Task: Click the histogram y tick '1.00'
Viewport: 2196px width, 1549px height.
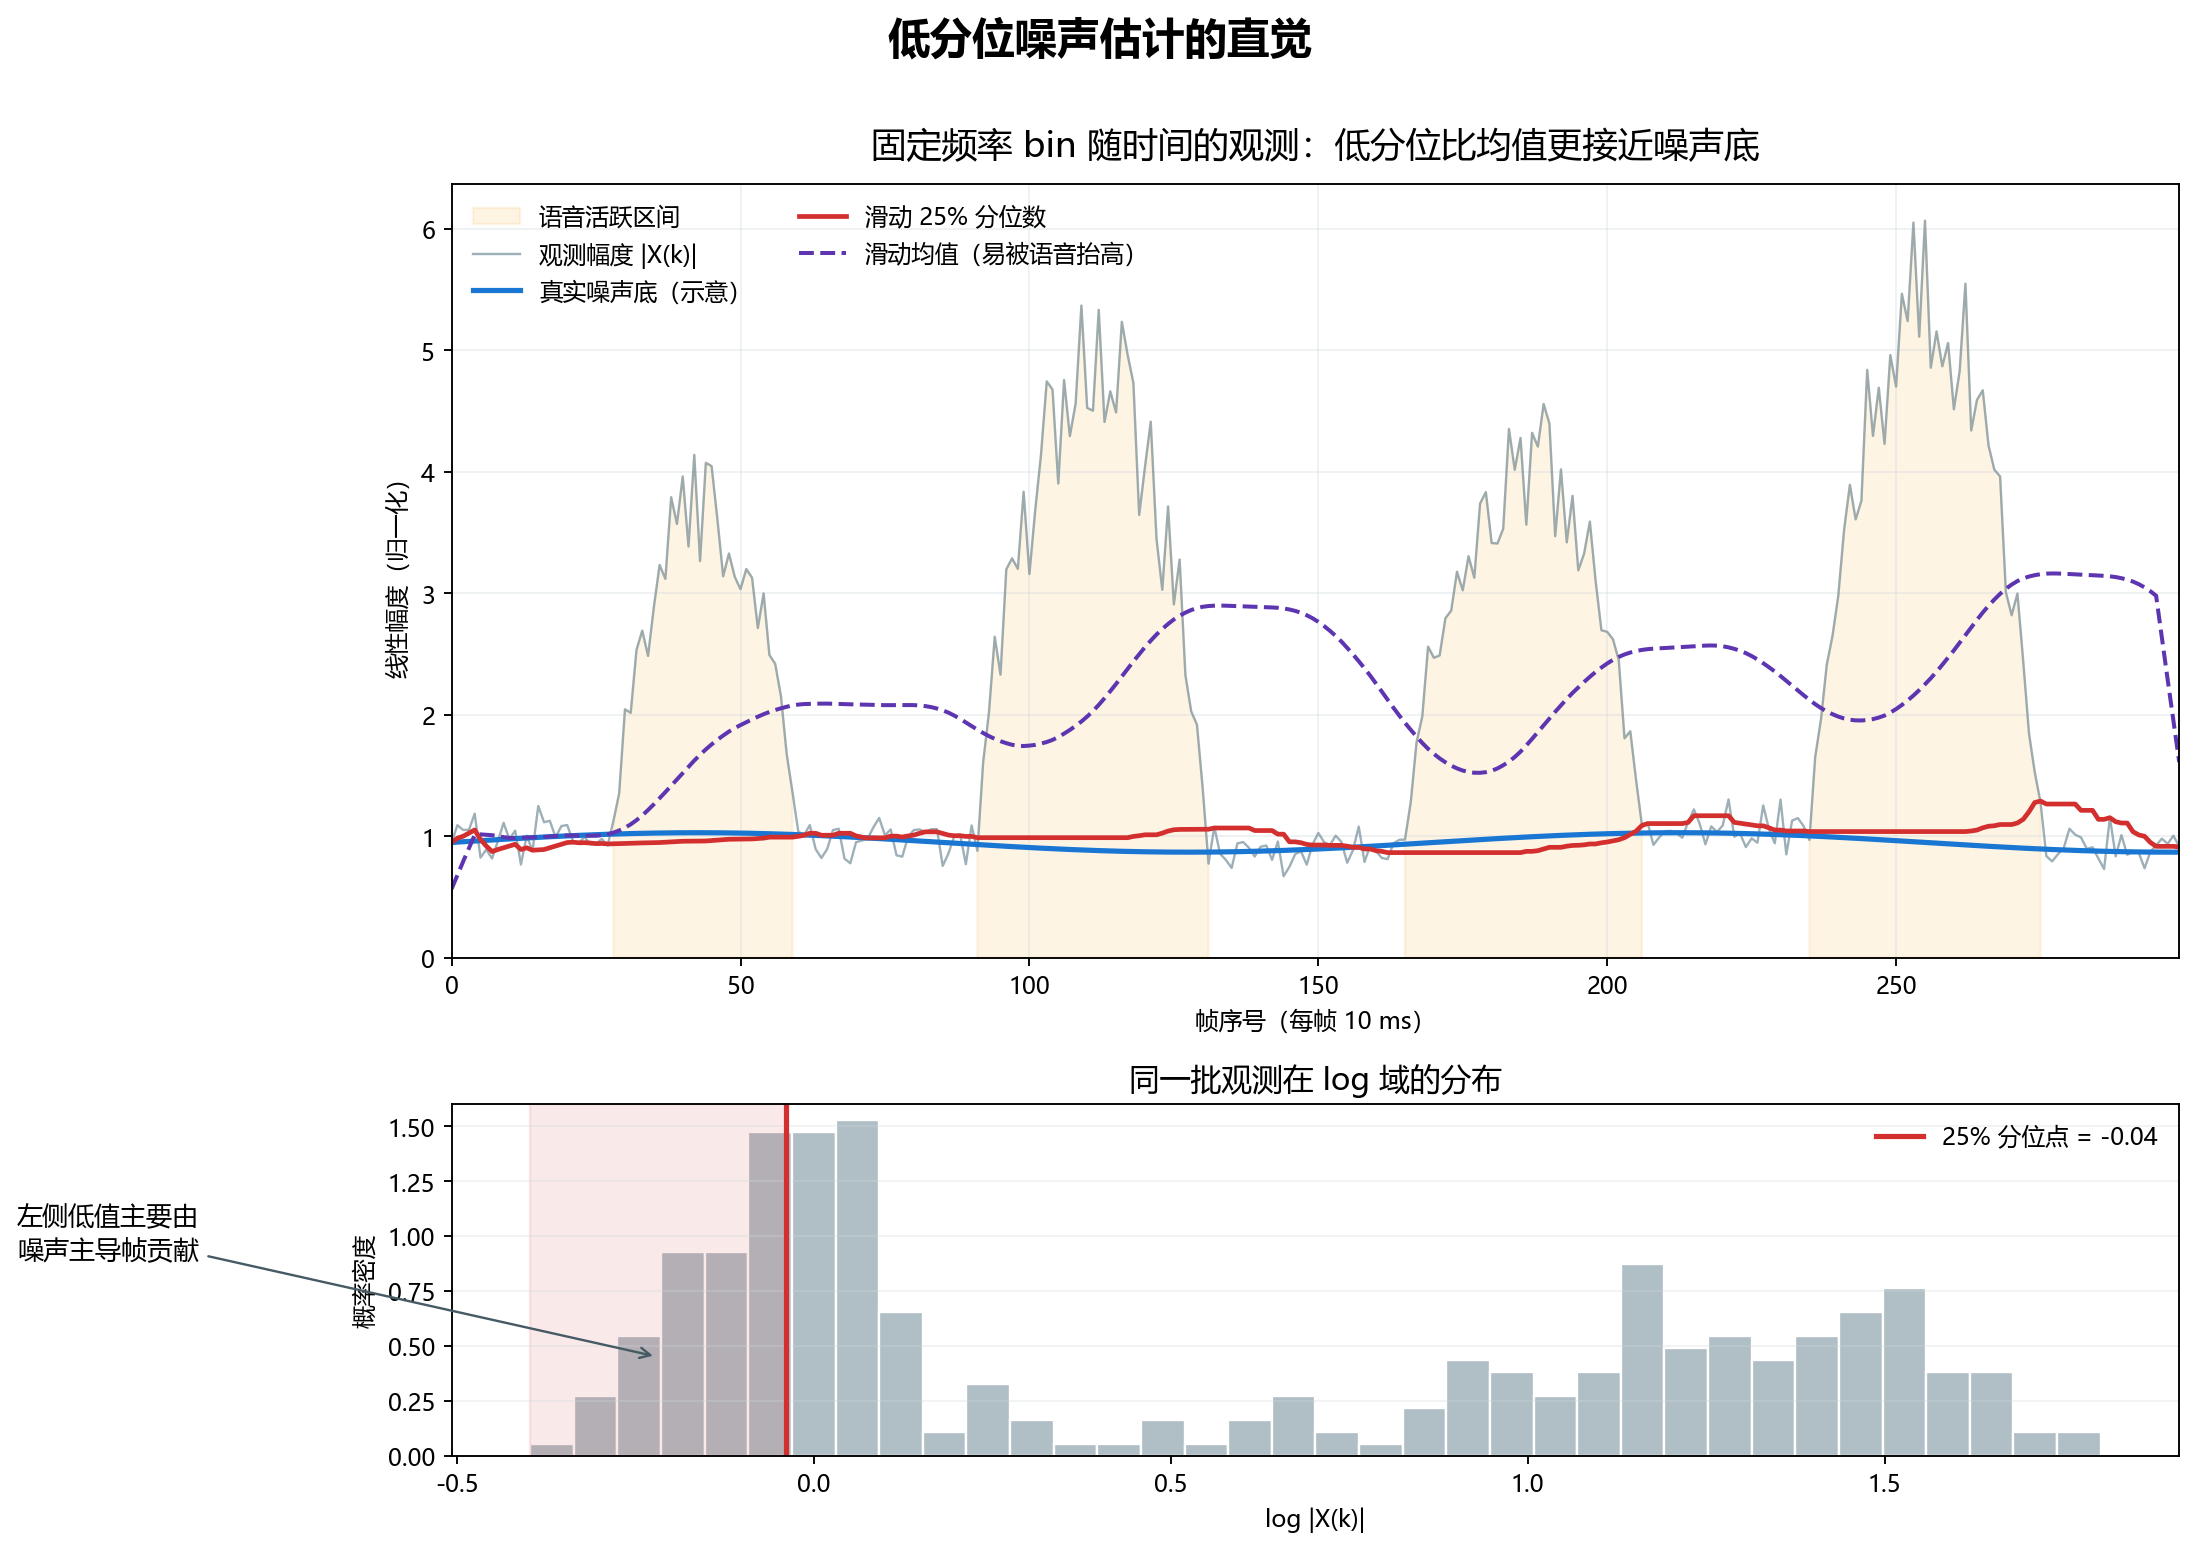Action: click(411, 1238)
